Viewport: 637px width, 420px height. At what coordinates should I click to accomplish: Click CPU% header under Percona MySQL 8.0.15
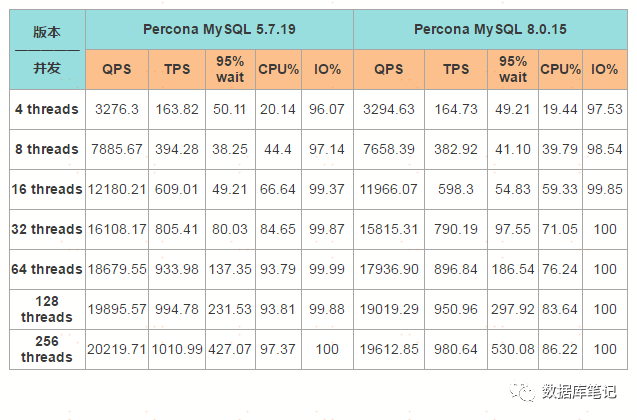point(560,70)
